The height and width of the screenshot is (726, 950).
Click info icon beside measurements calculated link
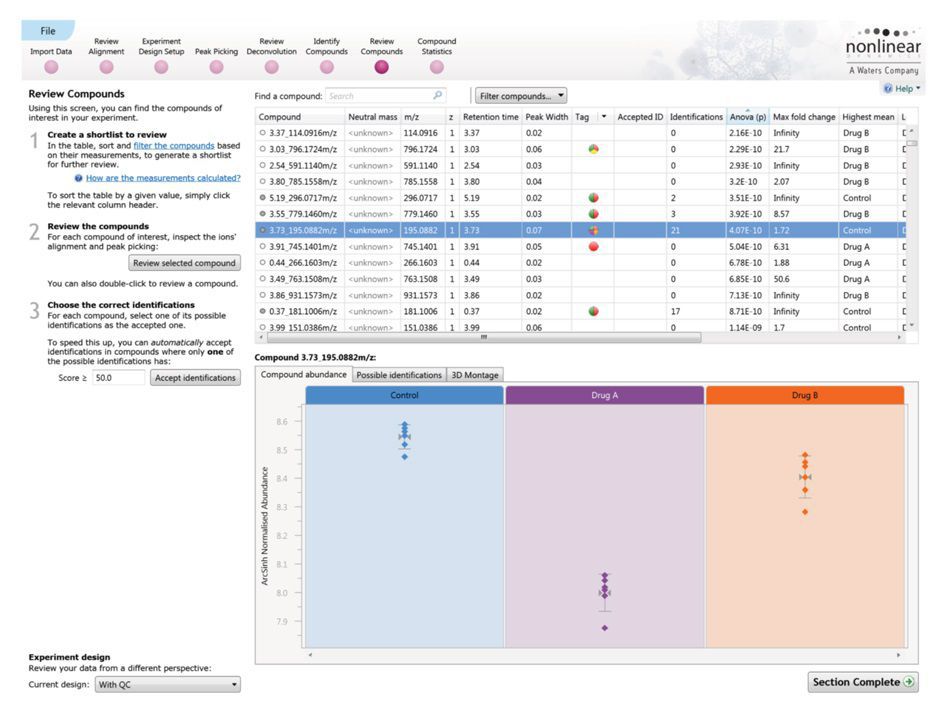tap(79, 178)
